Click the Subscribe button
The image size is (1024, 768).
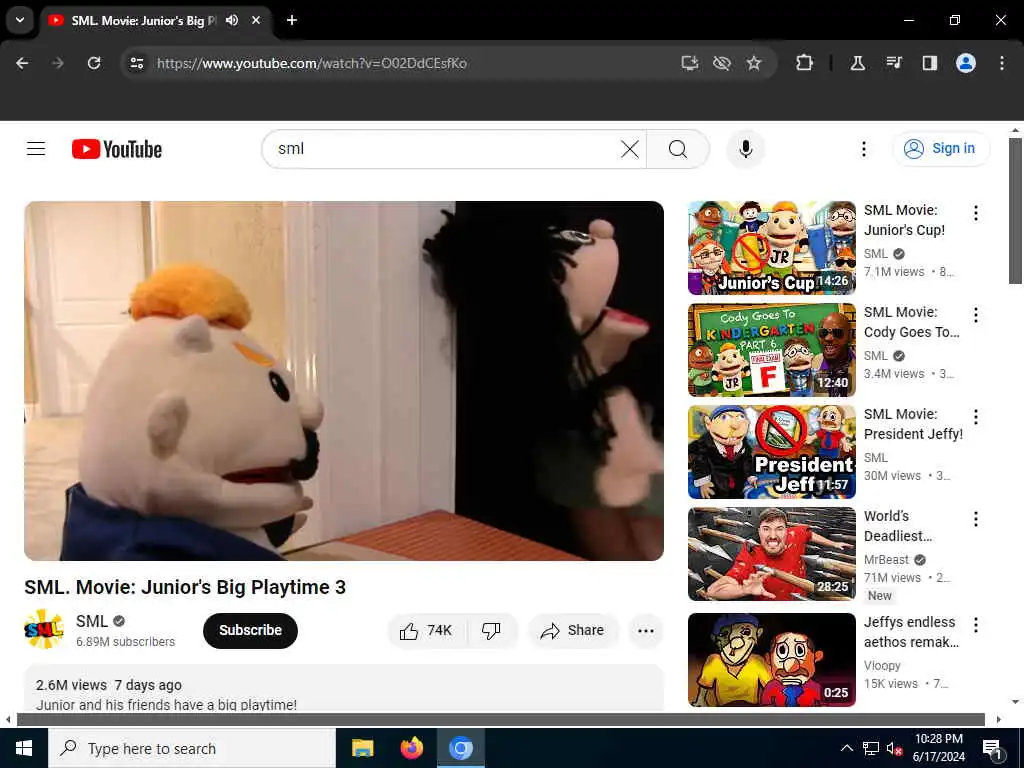250,630
